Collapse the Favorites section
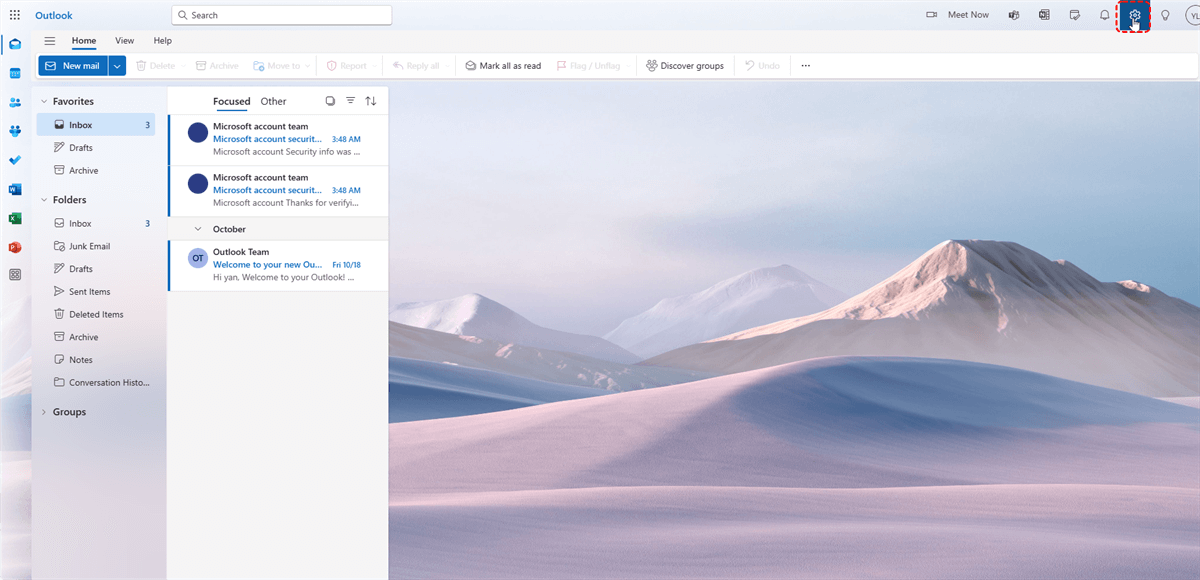This screenshot has width=1200, height=580. coord(44,102)
